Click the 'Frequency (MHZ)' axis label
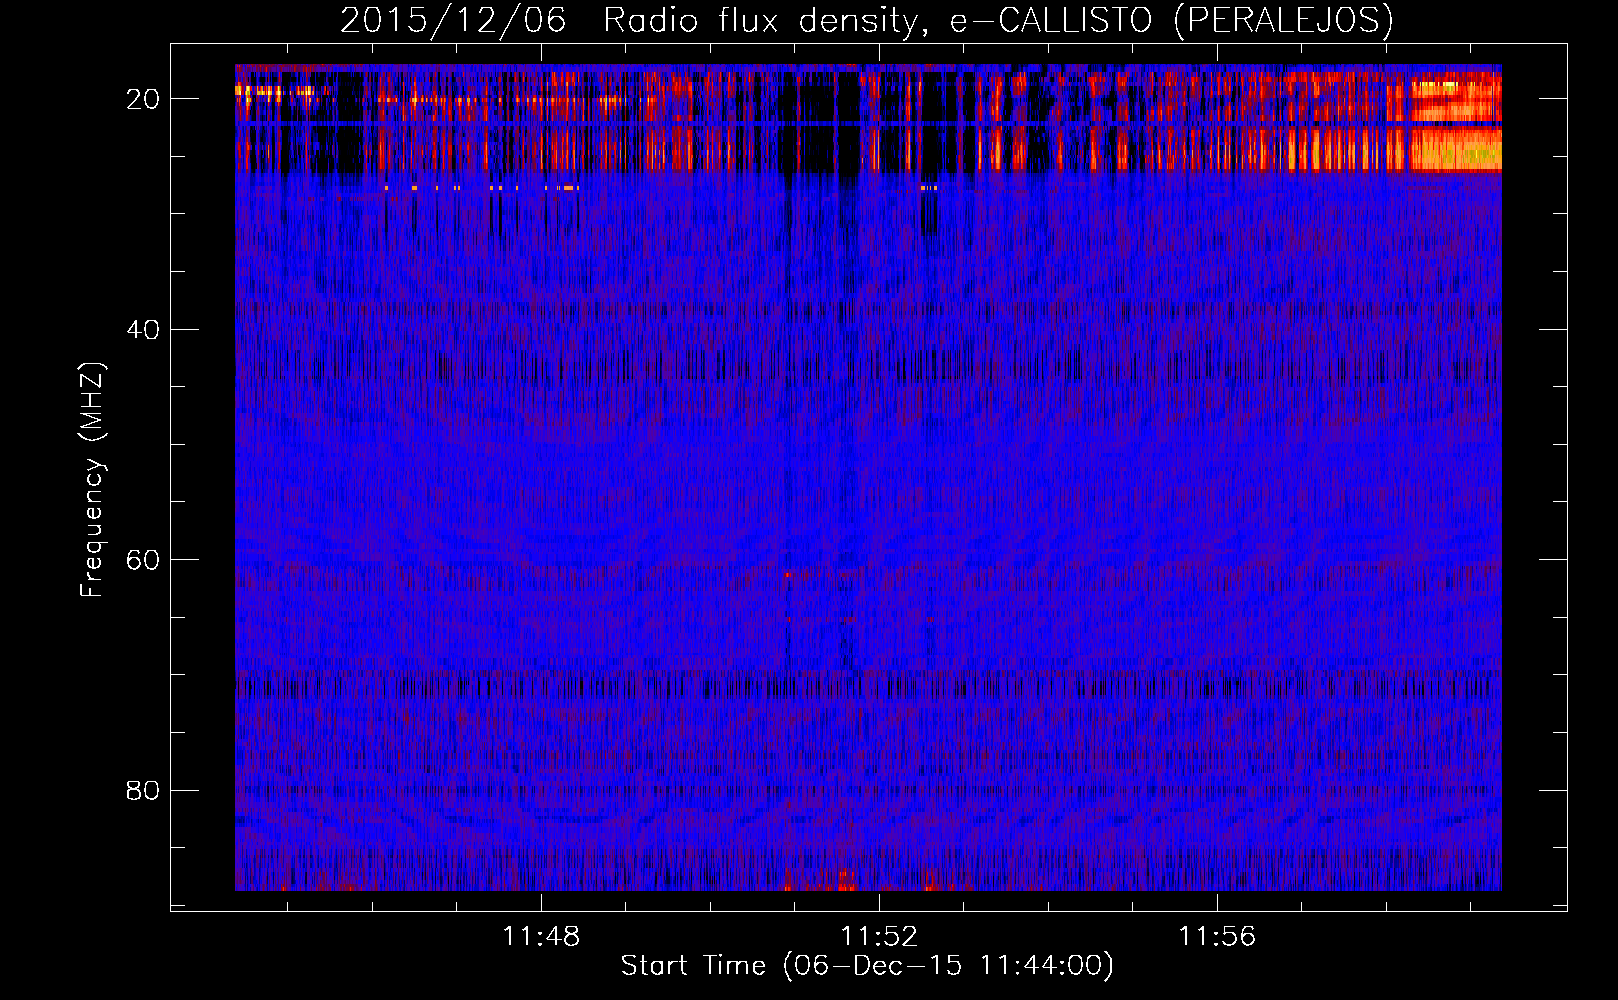The image size is (1618, 1000). pos(92,480)
